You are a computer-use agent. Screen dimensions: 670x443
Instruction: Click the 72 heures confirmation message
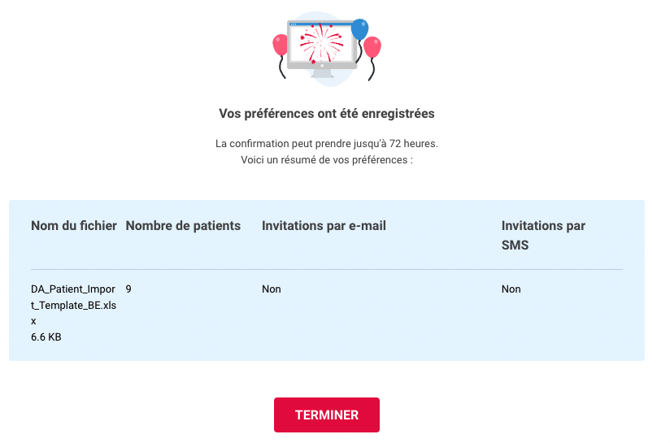326,143
